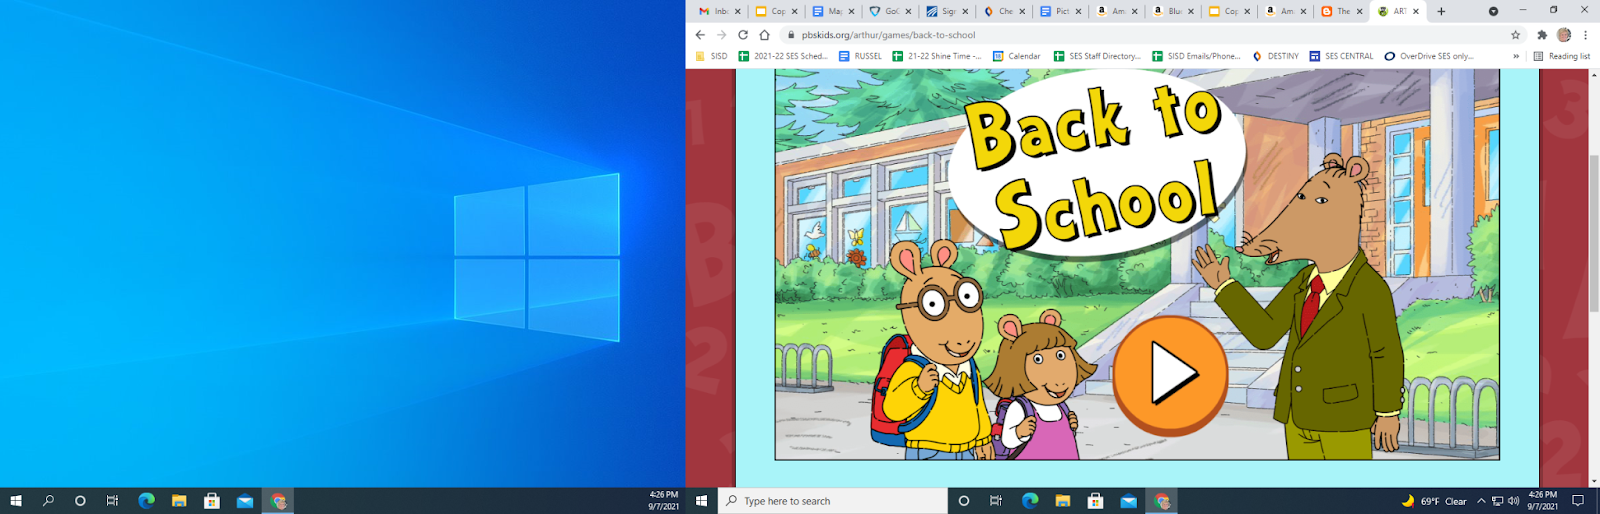
Task: Open the DESTINY bookmark
Action: (1275, 56)
